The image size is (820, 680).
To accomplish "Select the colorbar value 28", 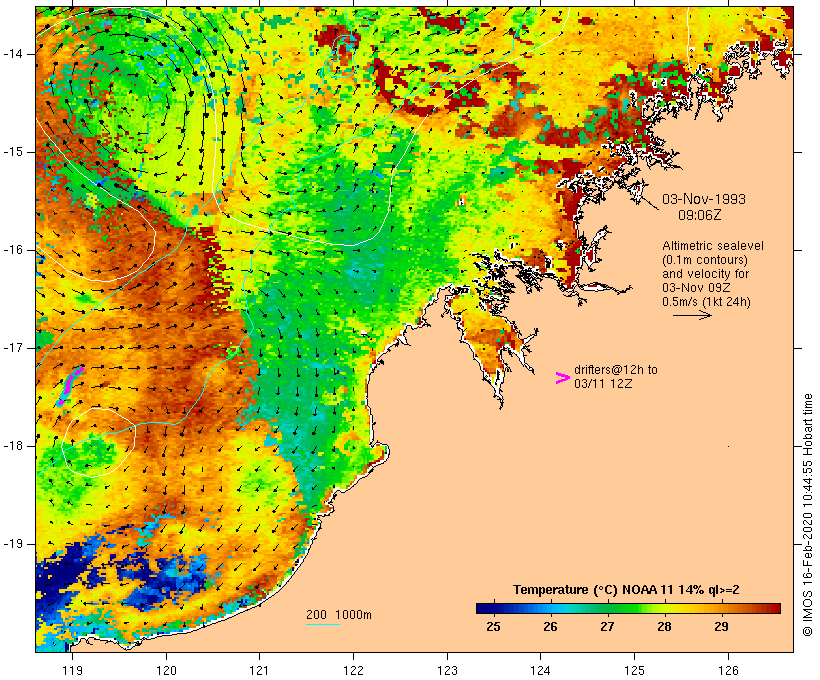I will pos(664,627).
